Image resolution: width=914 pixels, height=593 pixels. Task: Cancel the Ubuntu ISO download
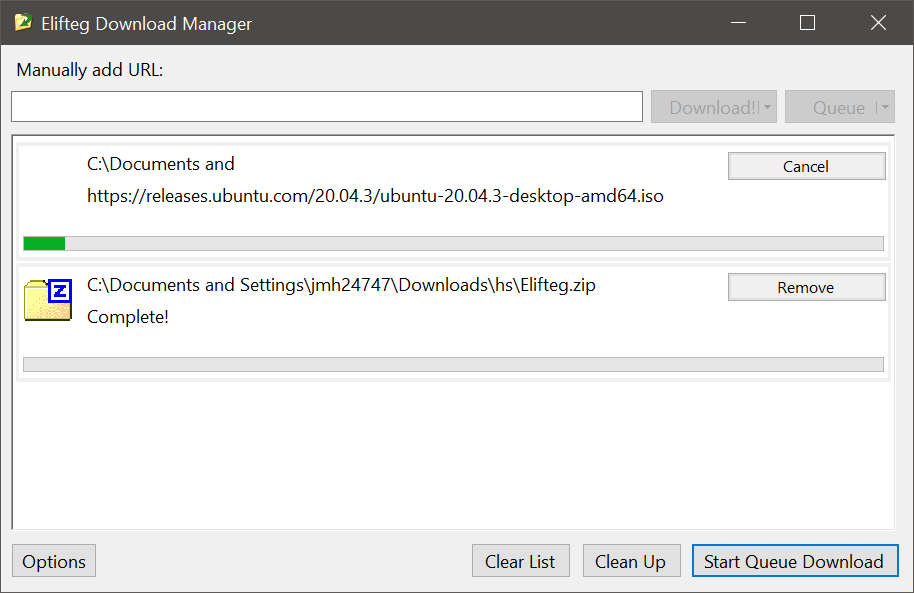point(806,166)
